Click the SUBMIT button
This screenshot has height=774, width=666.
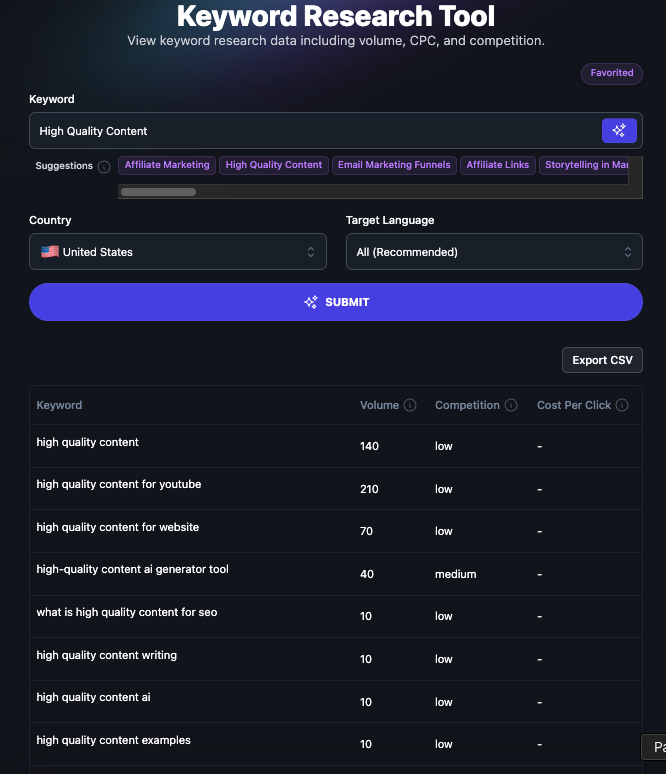(x=336, y=302)
